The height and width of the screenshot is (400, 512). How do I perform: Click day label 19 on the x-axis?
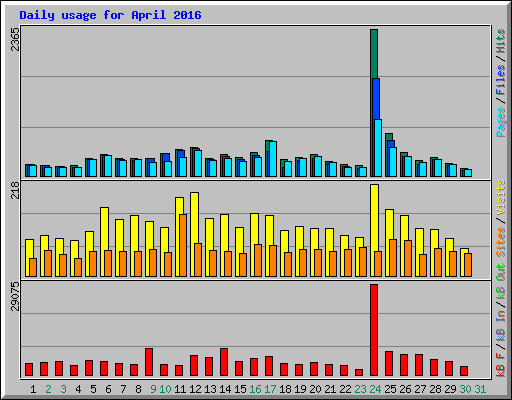[300, 389]
